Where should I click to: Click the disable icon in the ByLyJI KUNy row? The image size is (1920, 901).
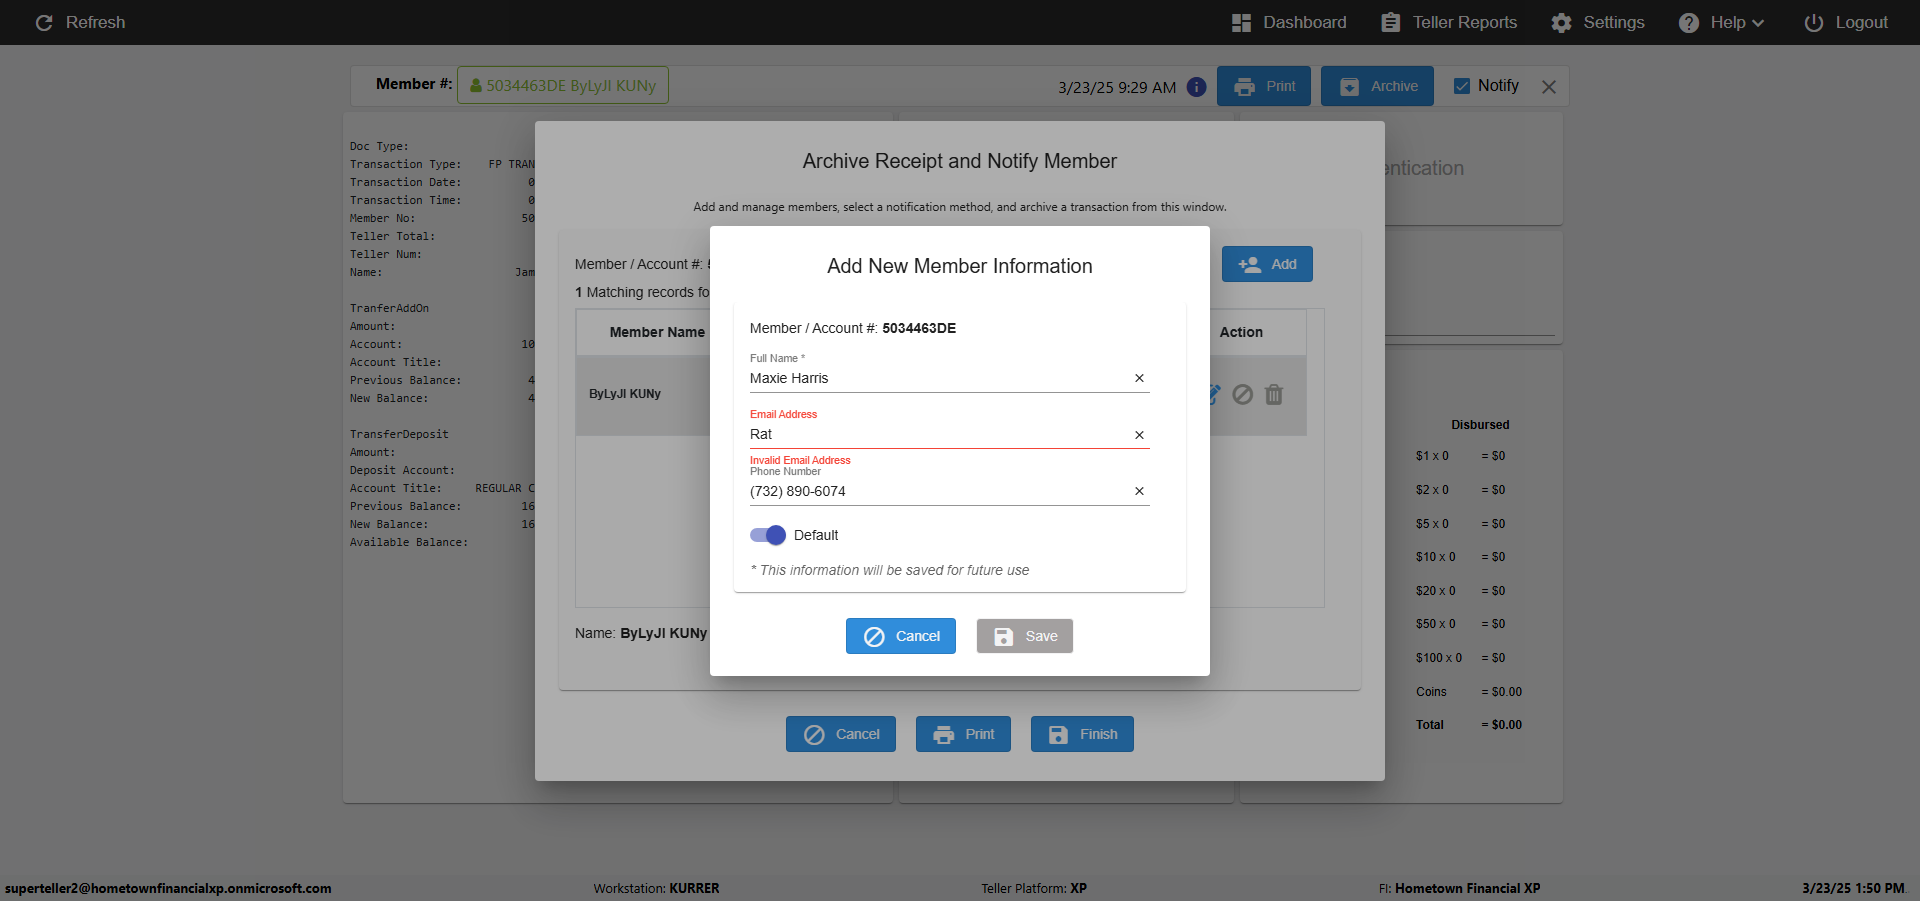(1242, 394)
